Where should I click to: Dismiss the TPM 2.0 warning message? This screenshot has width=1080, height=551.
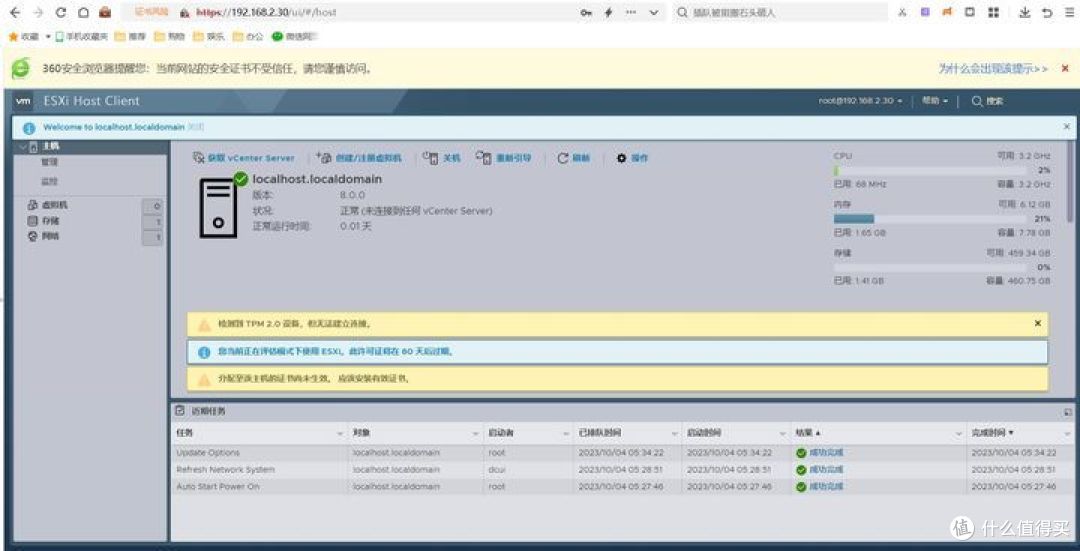point(1038,323)
